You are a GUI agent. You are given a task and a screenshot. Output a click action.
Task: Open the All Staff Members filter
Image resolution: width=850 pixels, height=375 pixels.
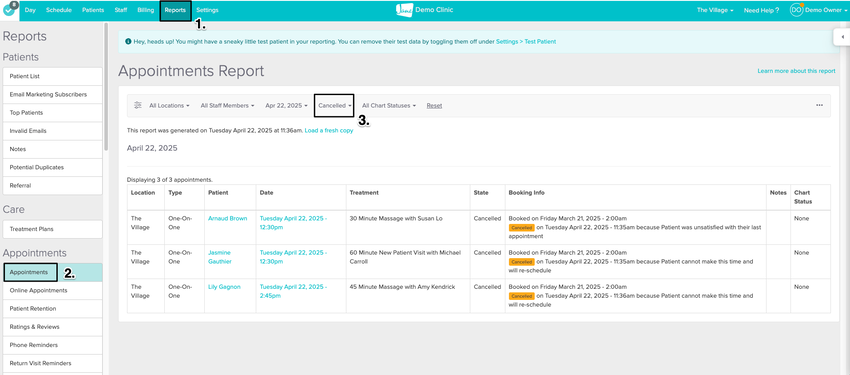pyautogui.click(x=227, y=106)
